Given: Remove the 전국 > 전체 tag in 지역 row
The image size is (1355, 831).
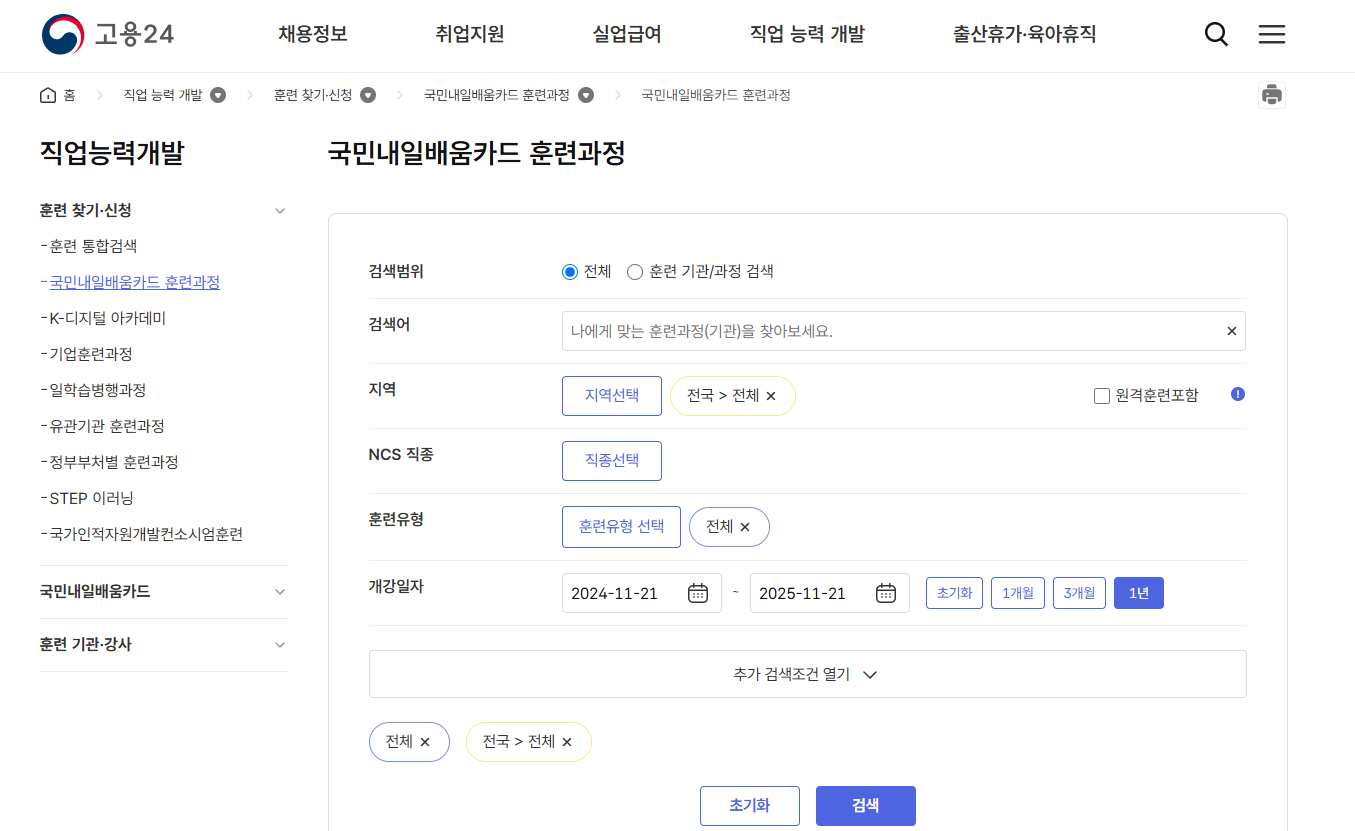Looking at the screenshot, I should click(771, 396).
